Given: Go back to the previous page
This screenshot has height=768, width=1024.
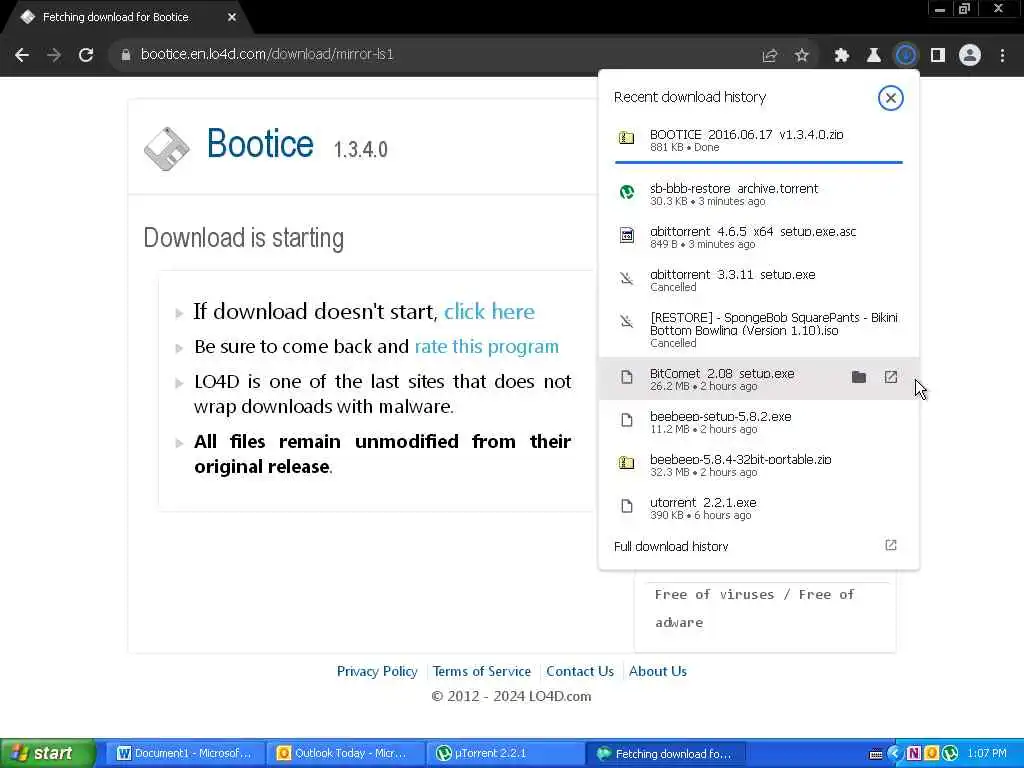Looking at the screenshot, I should tap(22, 55).
